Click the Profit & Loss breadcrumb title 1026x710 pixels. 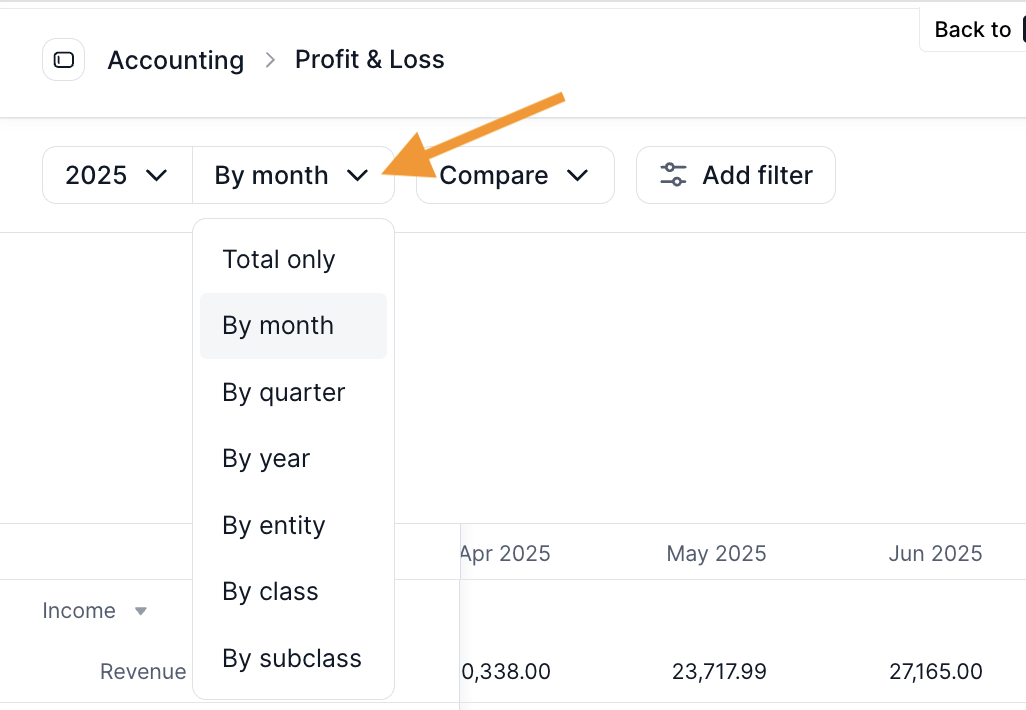click(x=369, y=59)
